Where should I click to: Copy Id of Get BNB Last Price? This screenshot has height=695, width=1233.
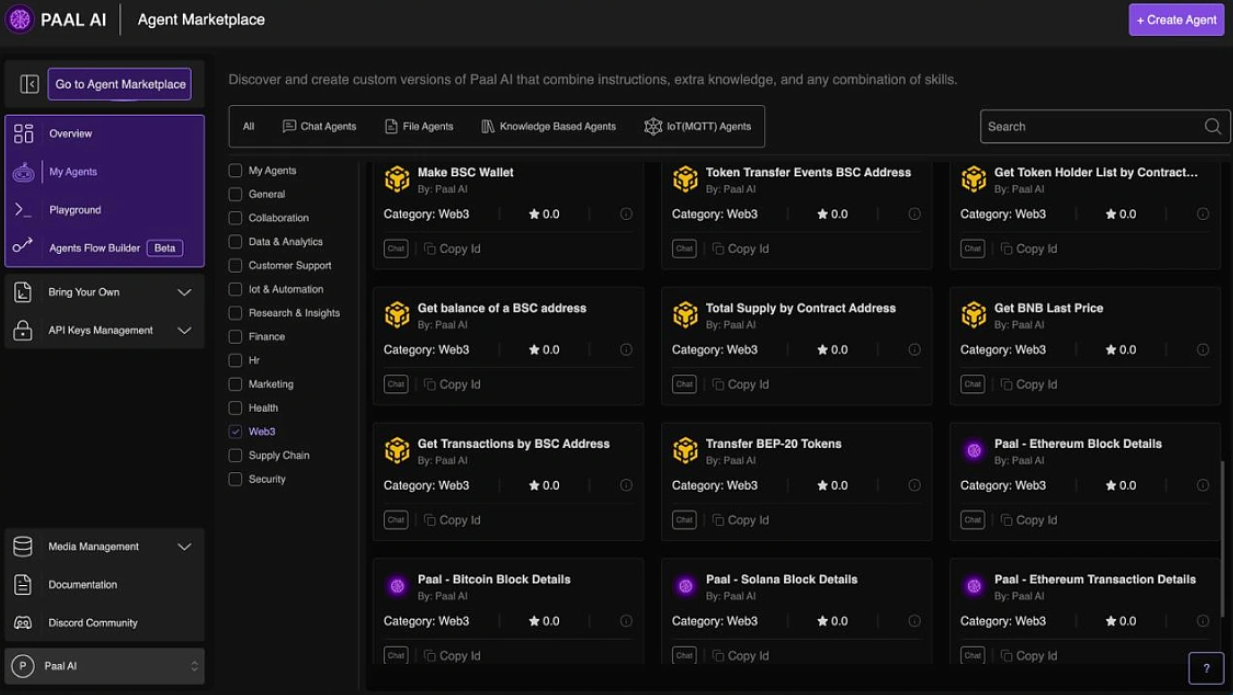[1029, 384]
